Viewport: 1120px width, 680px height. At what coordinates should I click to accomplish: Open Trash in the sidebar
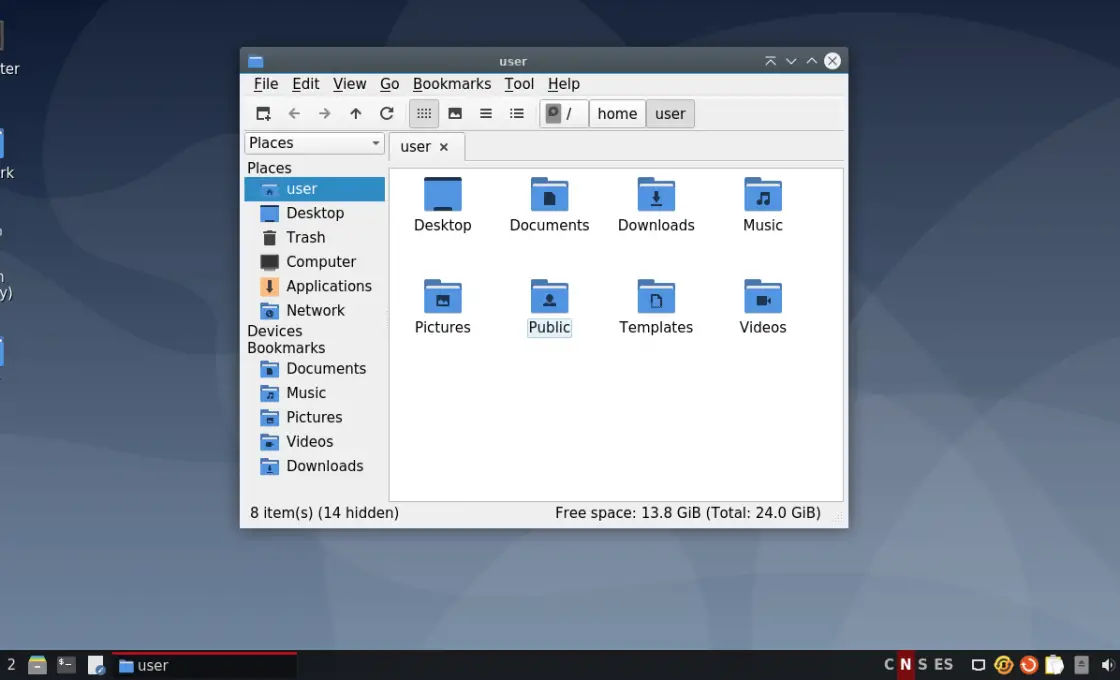(x=314, y=237)
